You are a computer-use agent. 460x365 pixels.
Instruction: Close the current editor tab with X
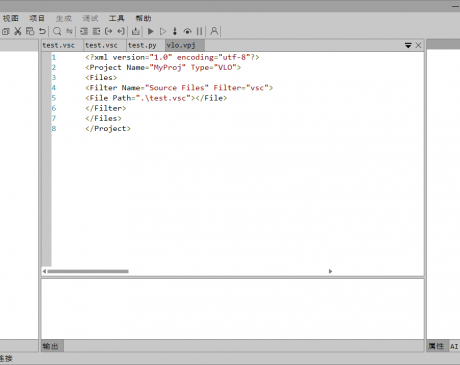418,45
